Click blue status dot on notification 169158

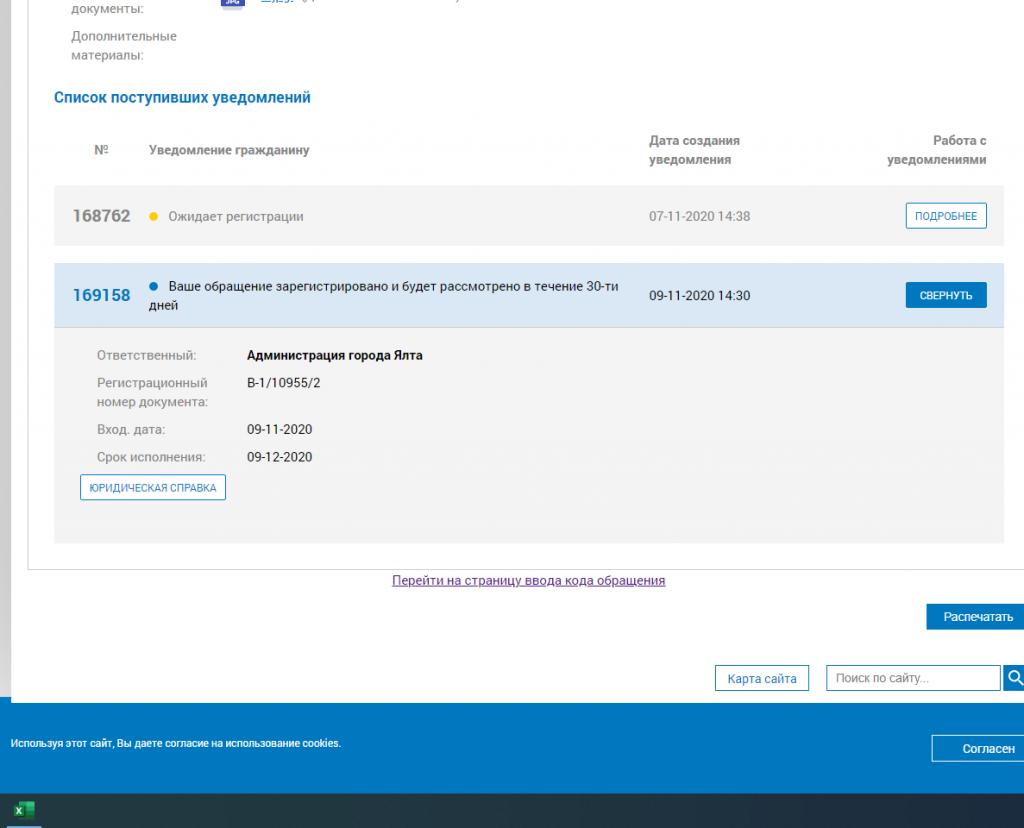pyautogui.click(x=153, y=287)
